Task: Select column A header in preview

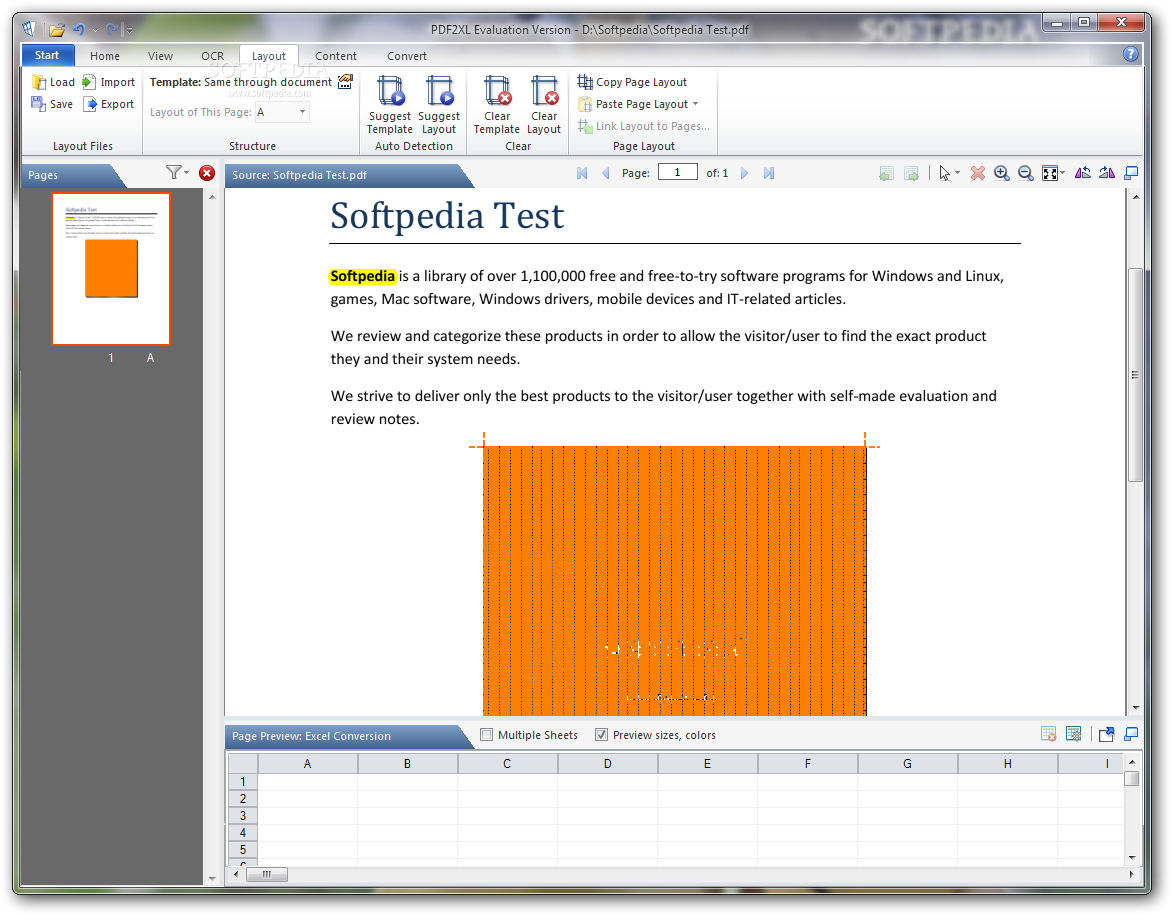Action: pyautogui.click(x=307, y=763)
